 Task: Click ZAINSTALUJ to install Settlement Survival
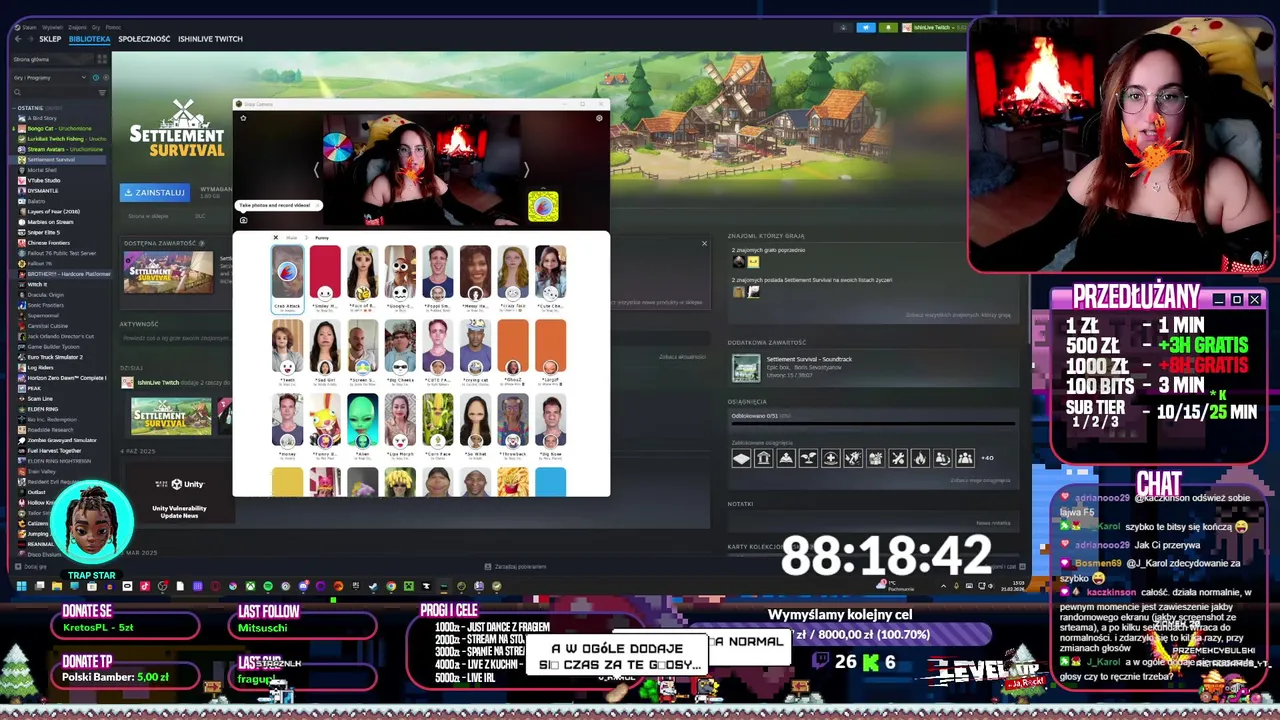(154, 192)
